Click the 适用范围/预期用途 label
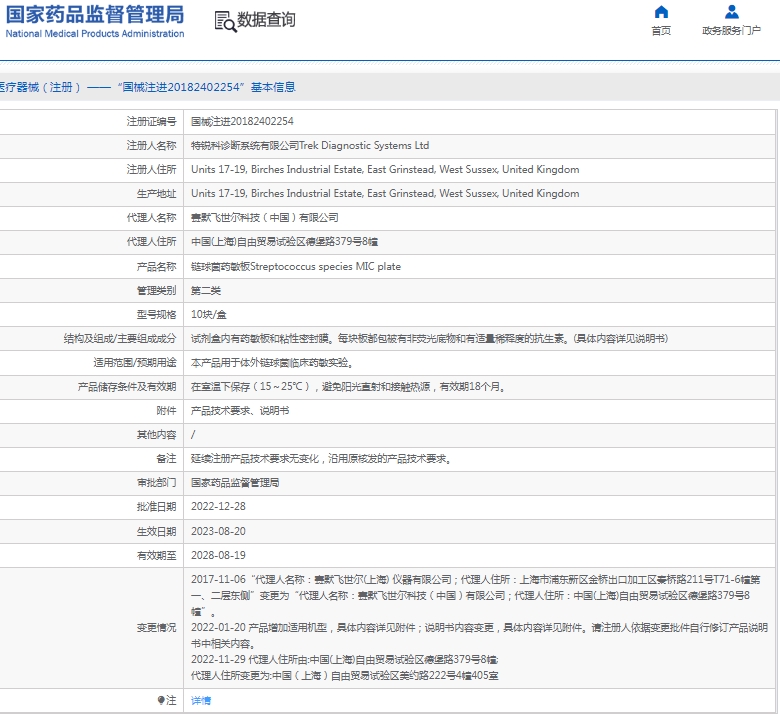 coord(135,362)
